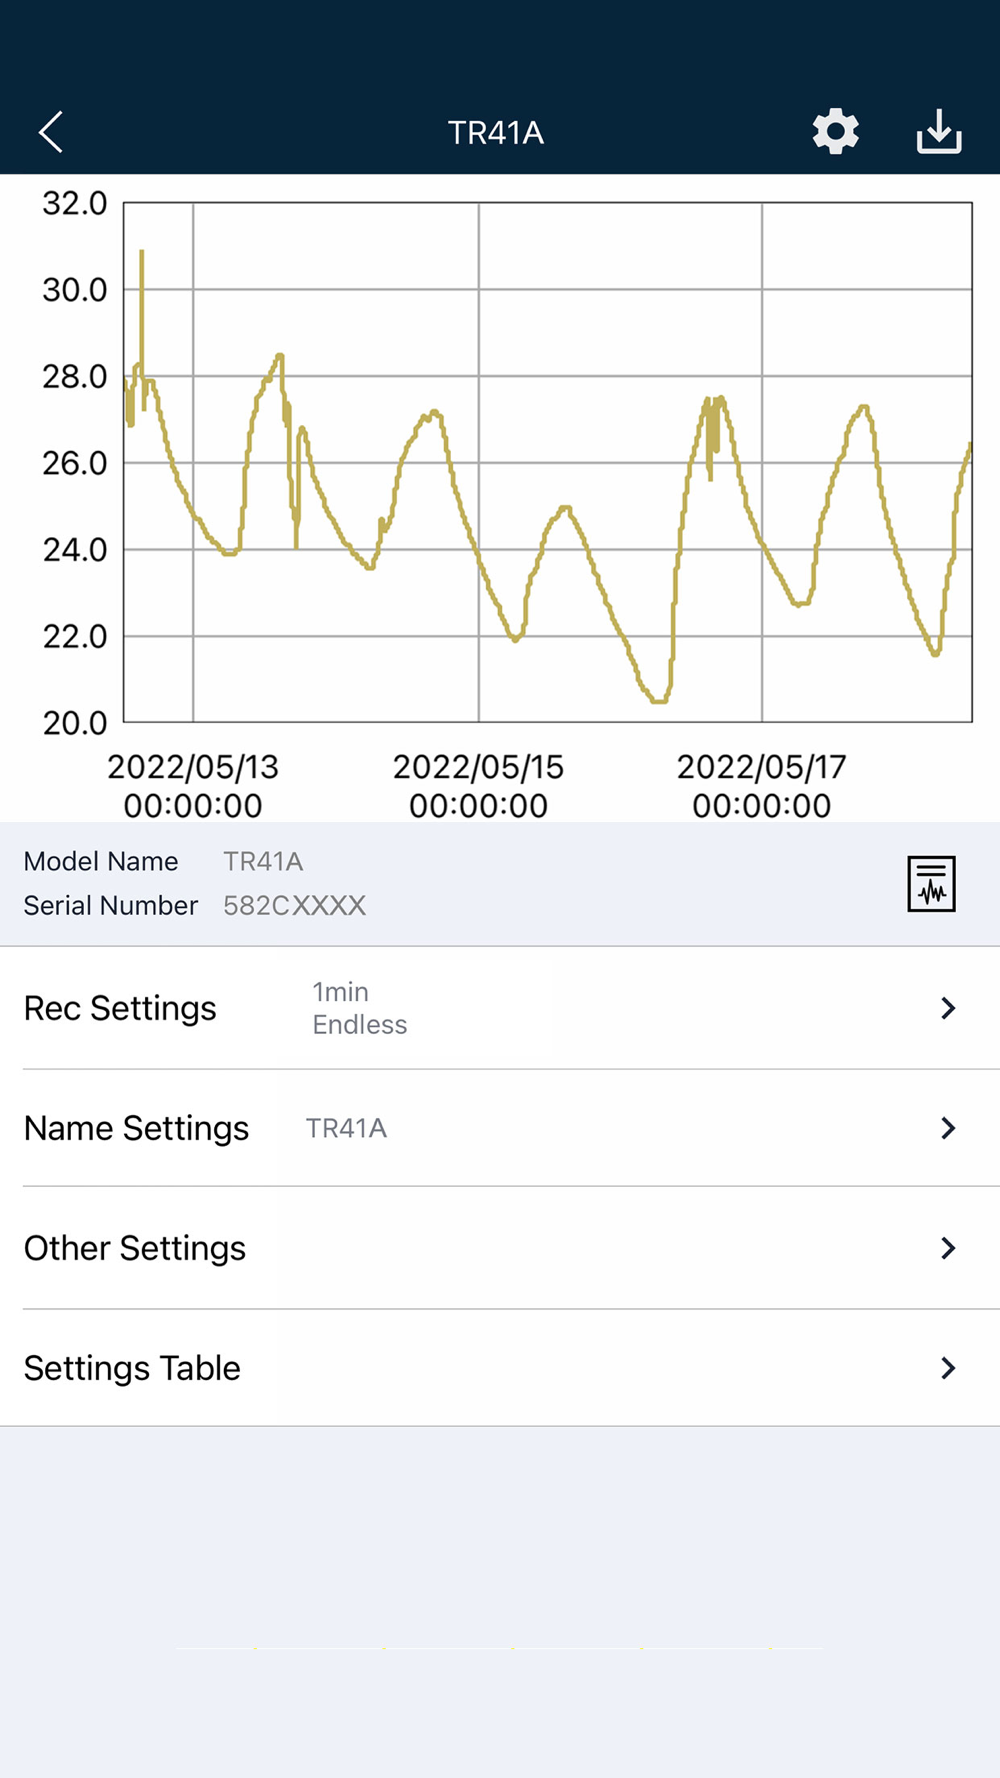Screen dimensions: 1000x1778
Task: Tap Model Name value TR41A
Action: click(x=263, y=862)
